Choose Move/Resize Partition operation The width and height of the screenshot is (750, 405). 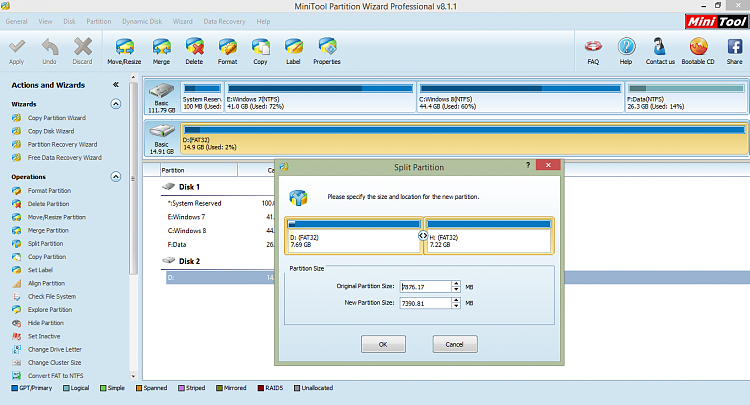(56, 217)
